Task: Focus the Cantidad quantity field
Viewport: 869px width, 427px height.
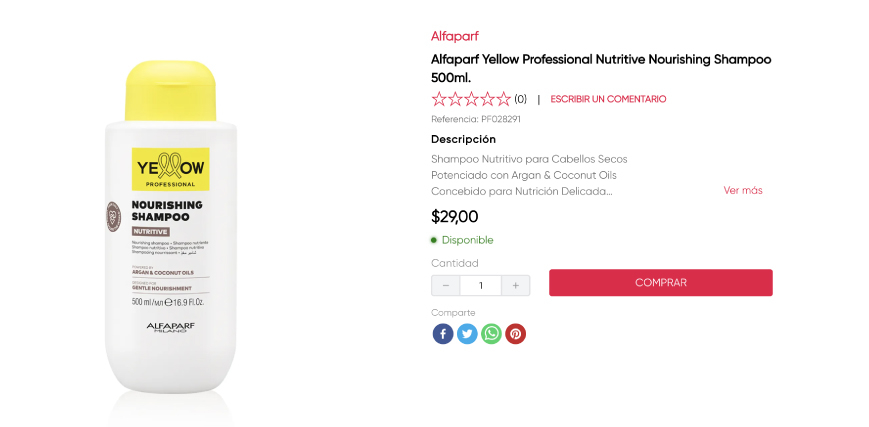Action: pyautogui.click(x=481, y=285)
